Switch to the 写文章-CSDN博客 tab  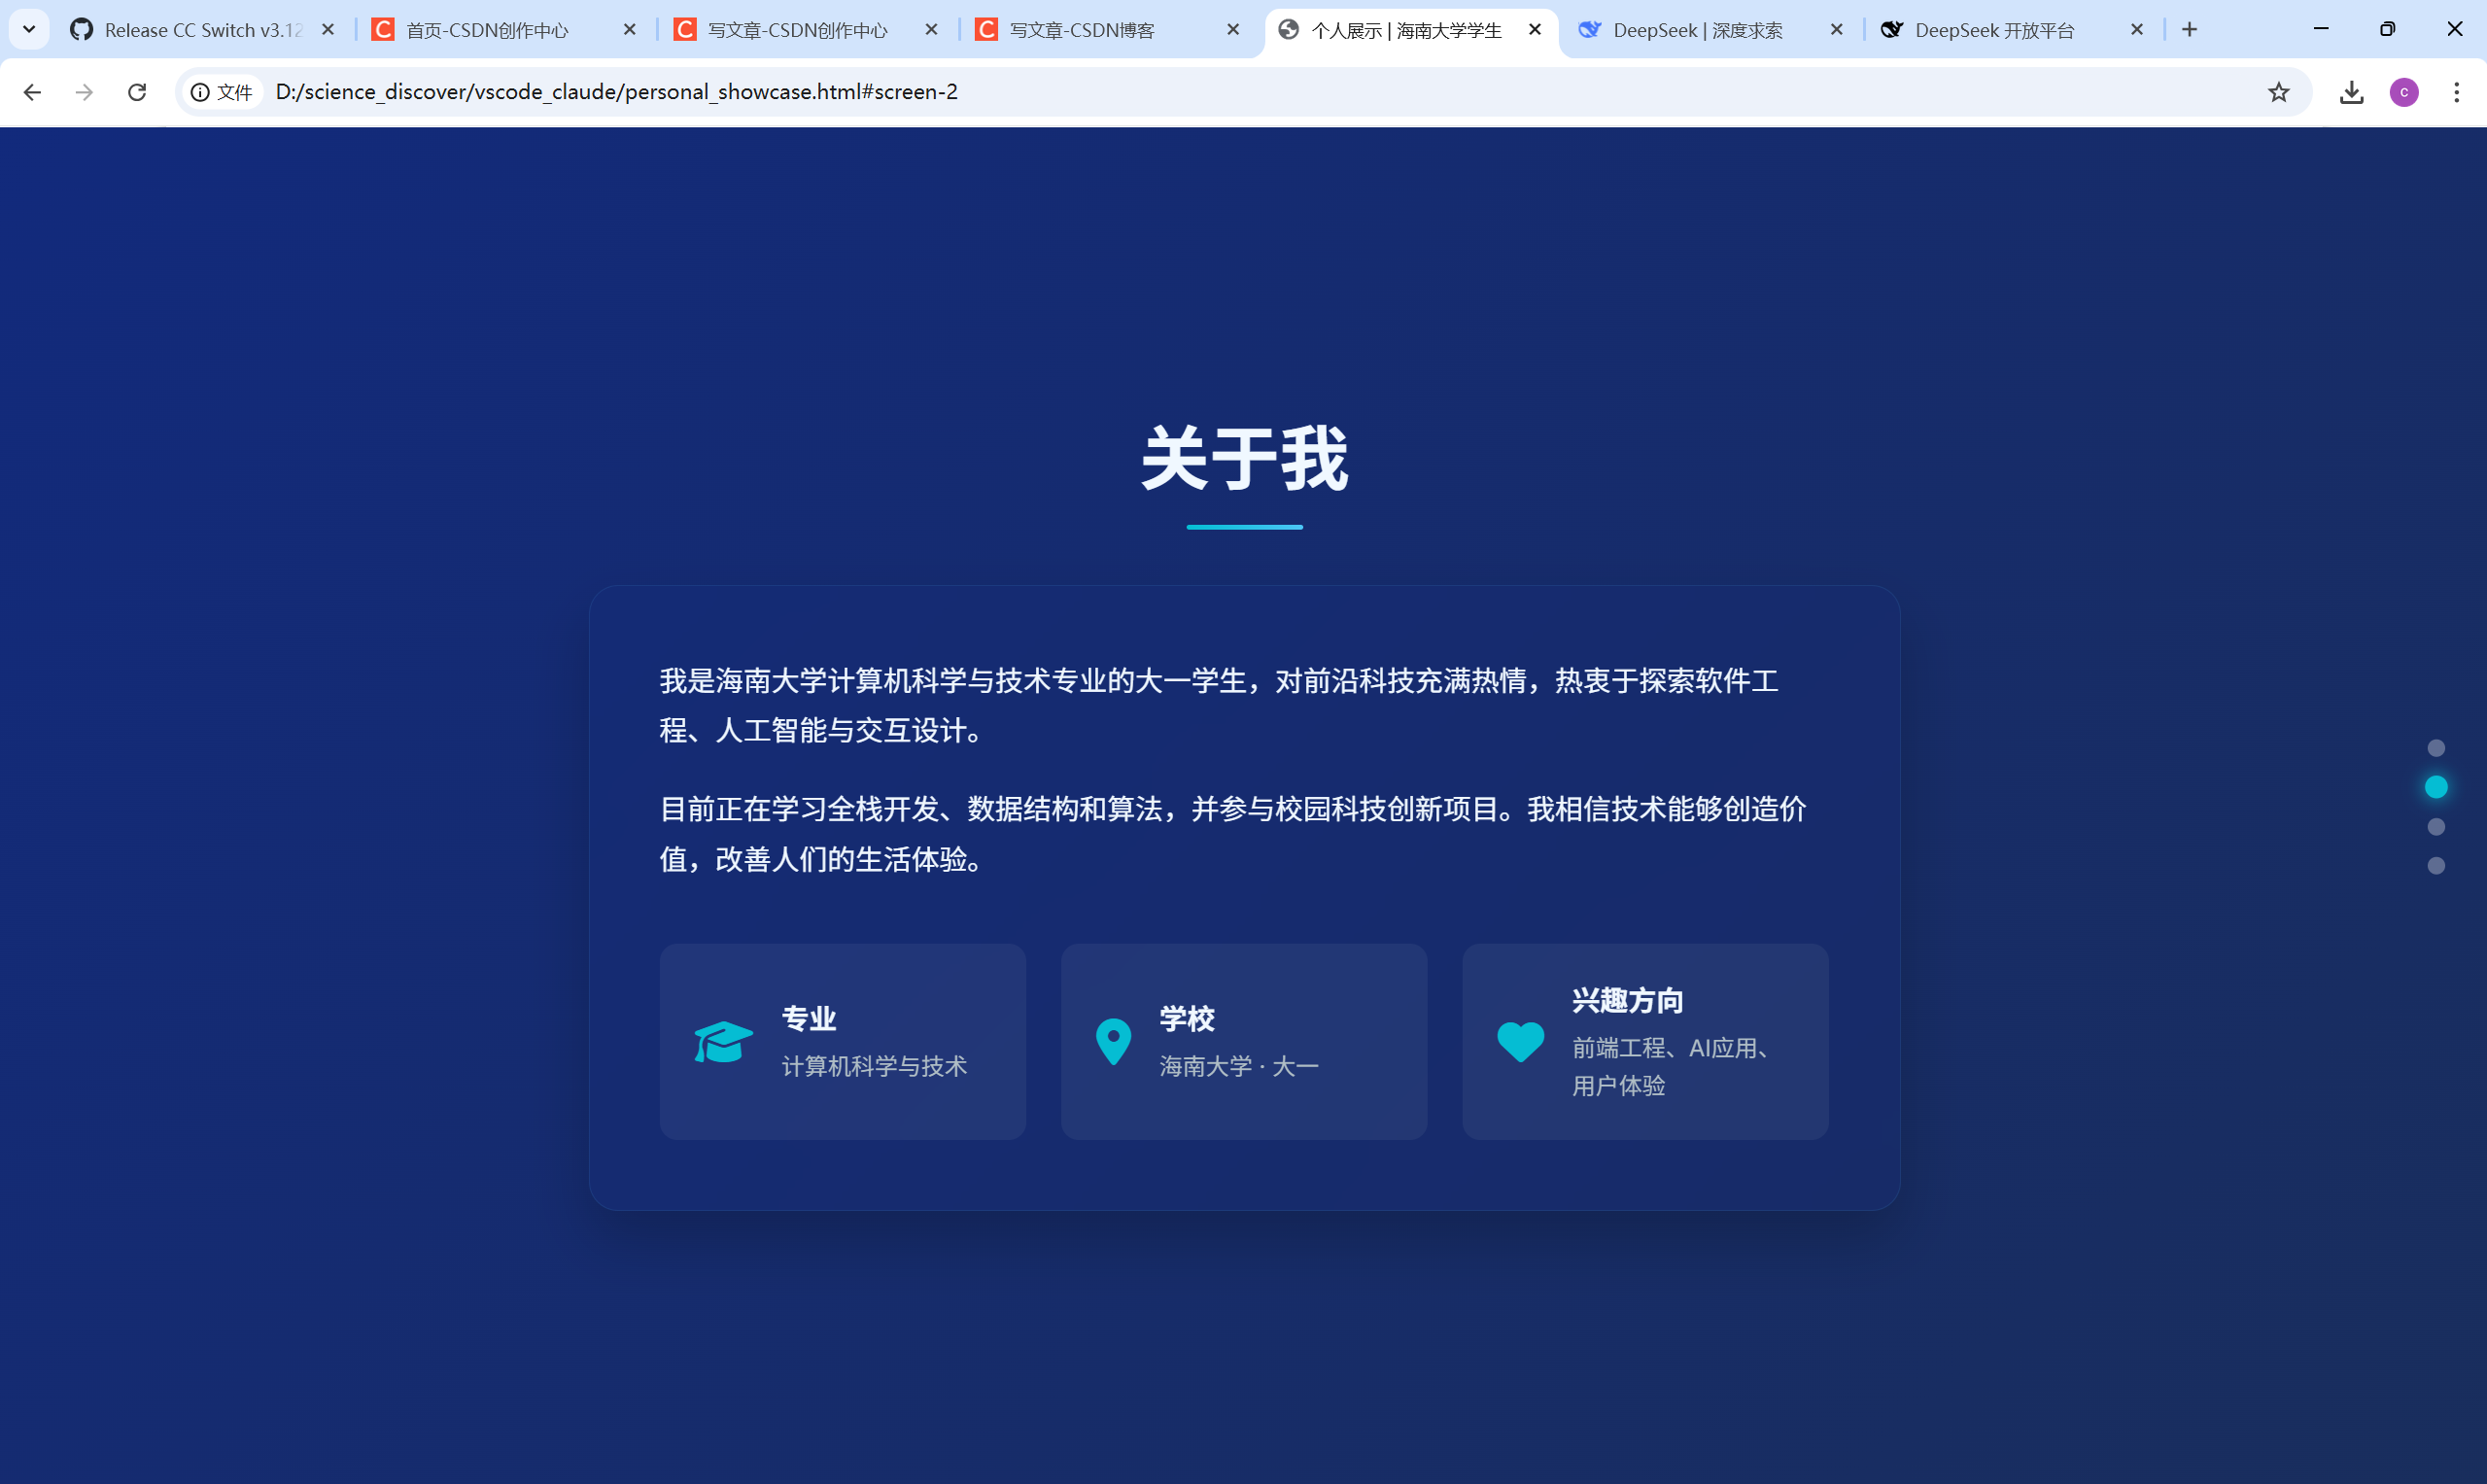point(1080,30)
